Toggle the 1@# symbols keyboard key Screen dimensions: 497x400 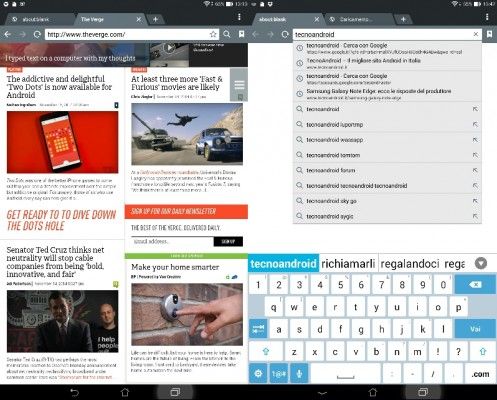(279, 373)
